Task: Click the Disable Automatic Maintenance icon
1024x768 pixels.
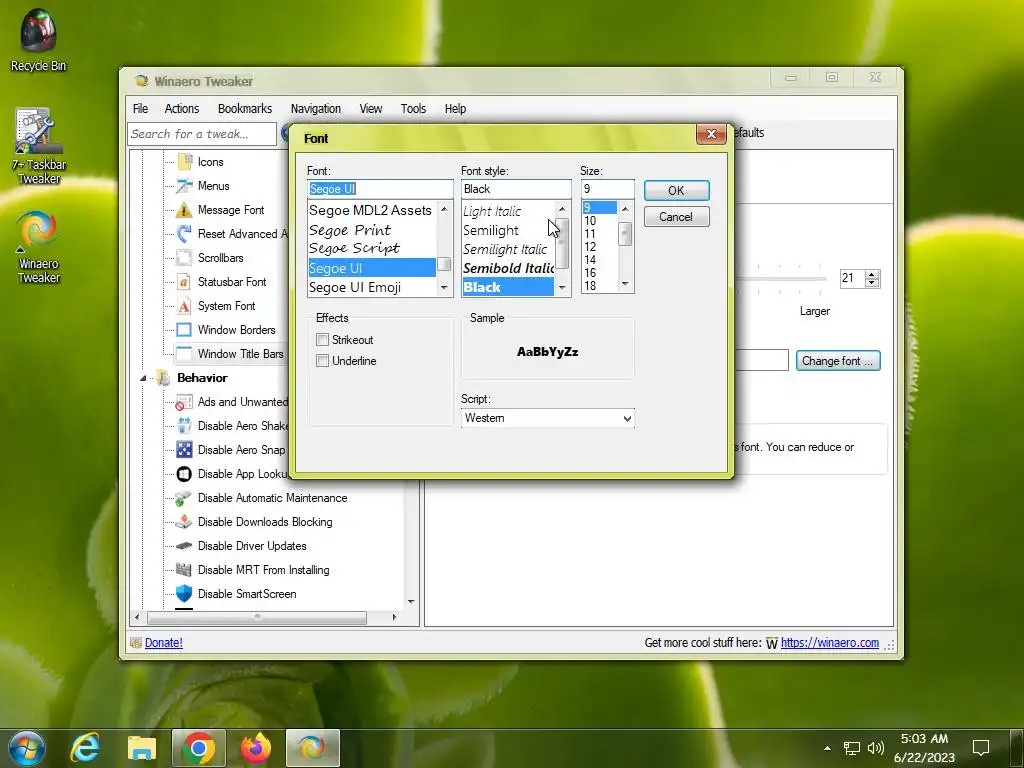Action: pos(185,498)
